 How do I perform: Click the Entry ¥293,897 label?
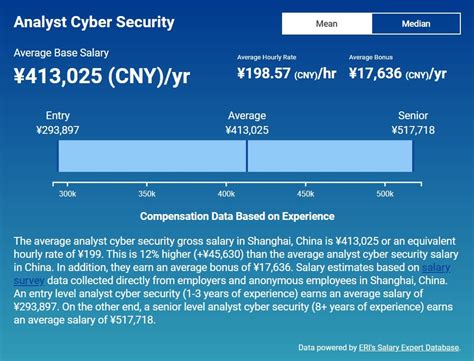(x=58, y=123)
